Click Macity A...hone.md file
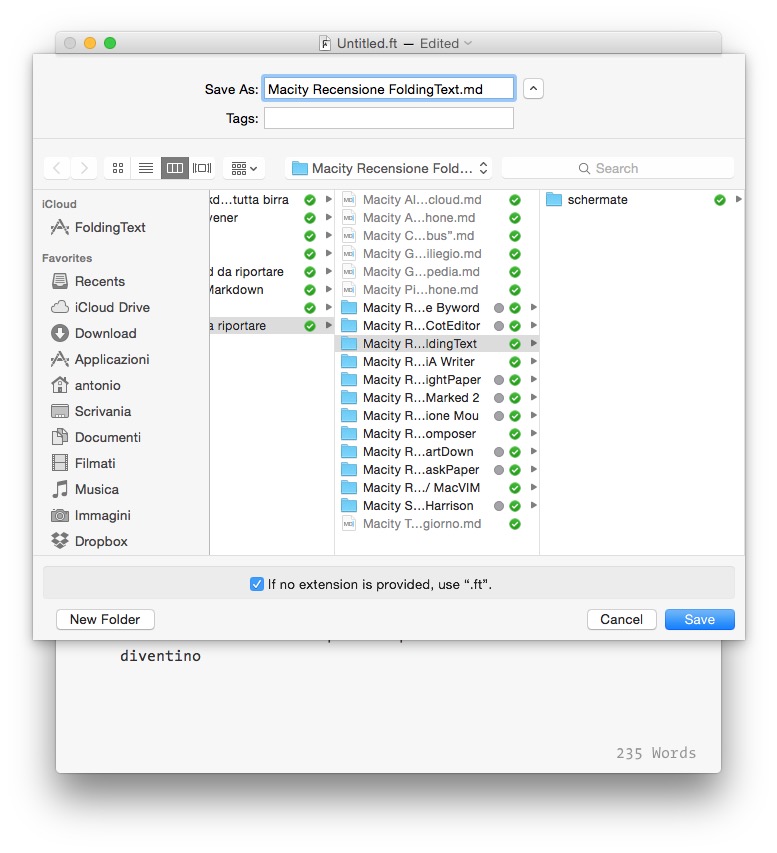The image size is (777, 853). (x=436, y=218)
